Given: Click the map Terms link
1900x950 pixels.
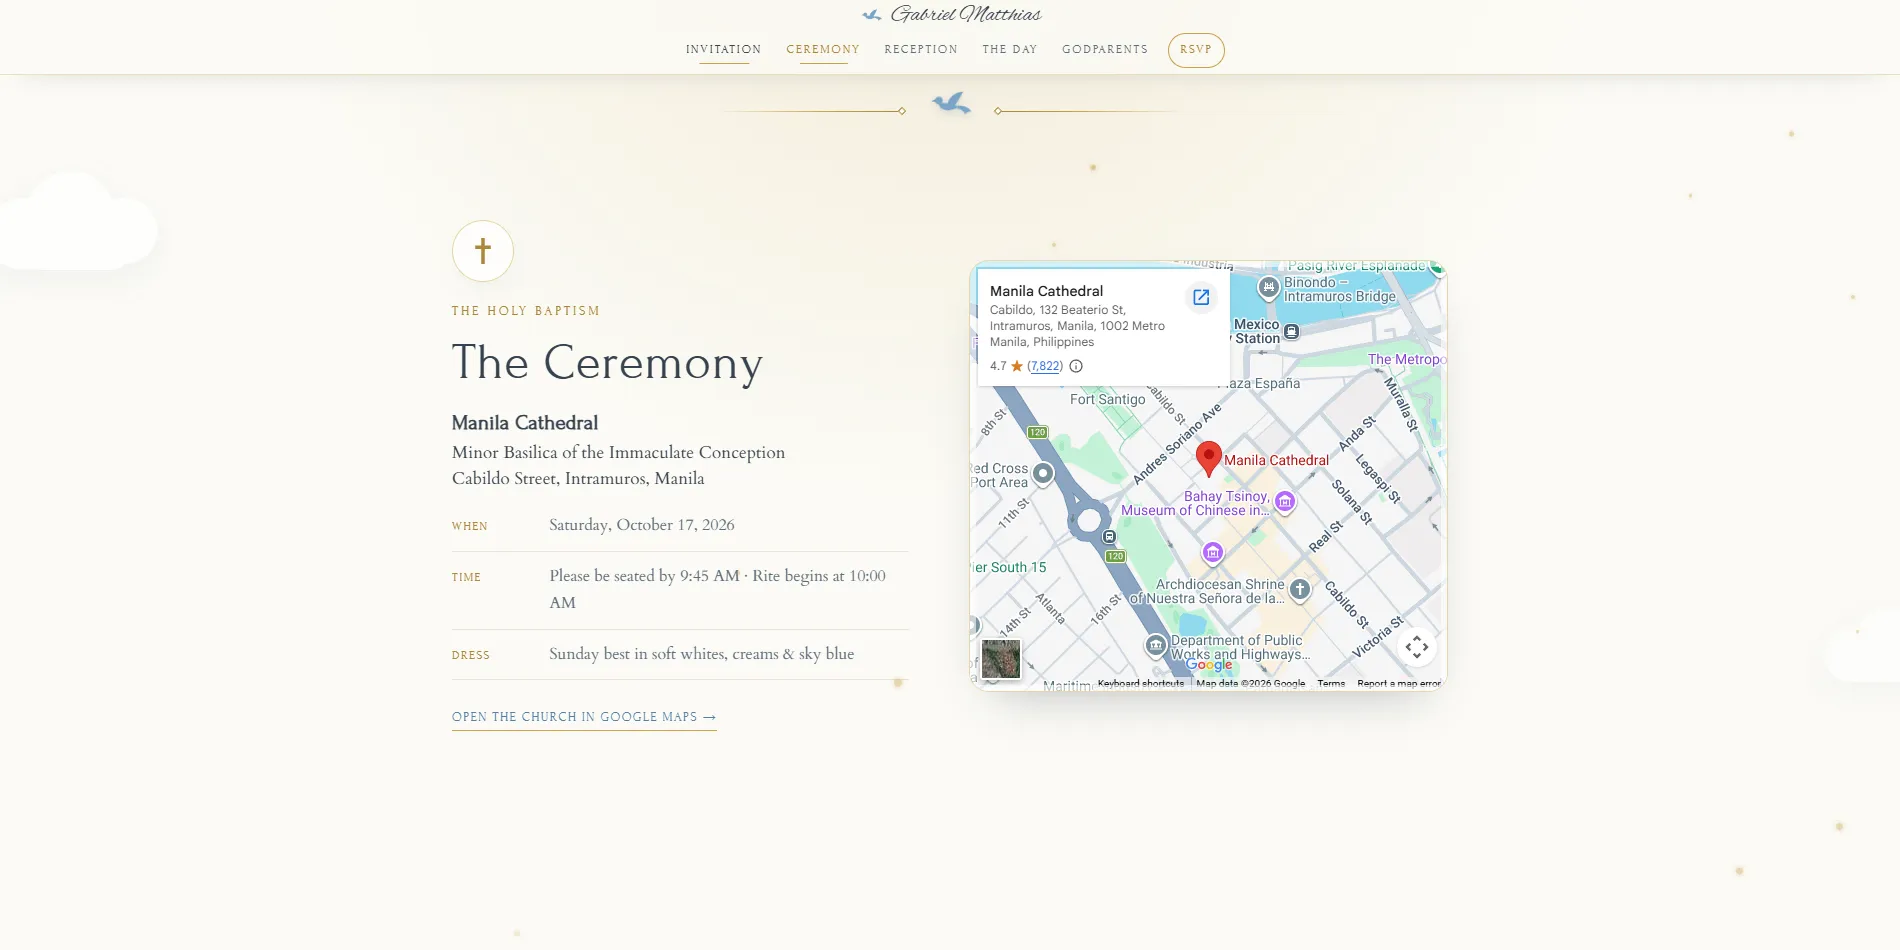Looking at the screenshot, I should pyautogui.click(x=1331, y=684).
